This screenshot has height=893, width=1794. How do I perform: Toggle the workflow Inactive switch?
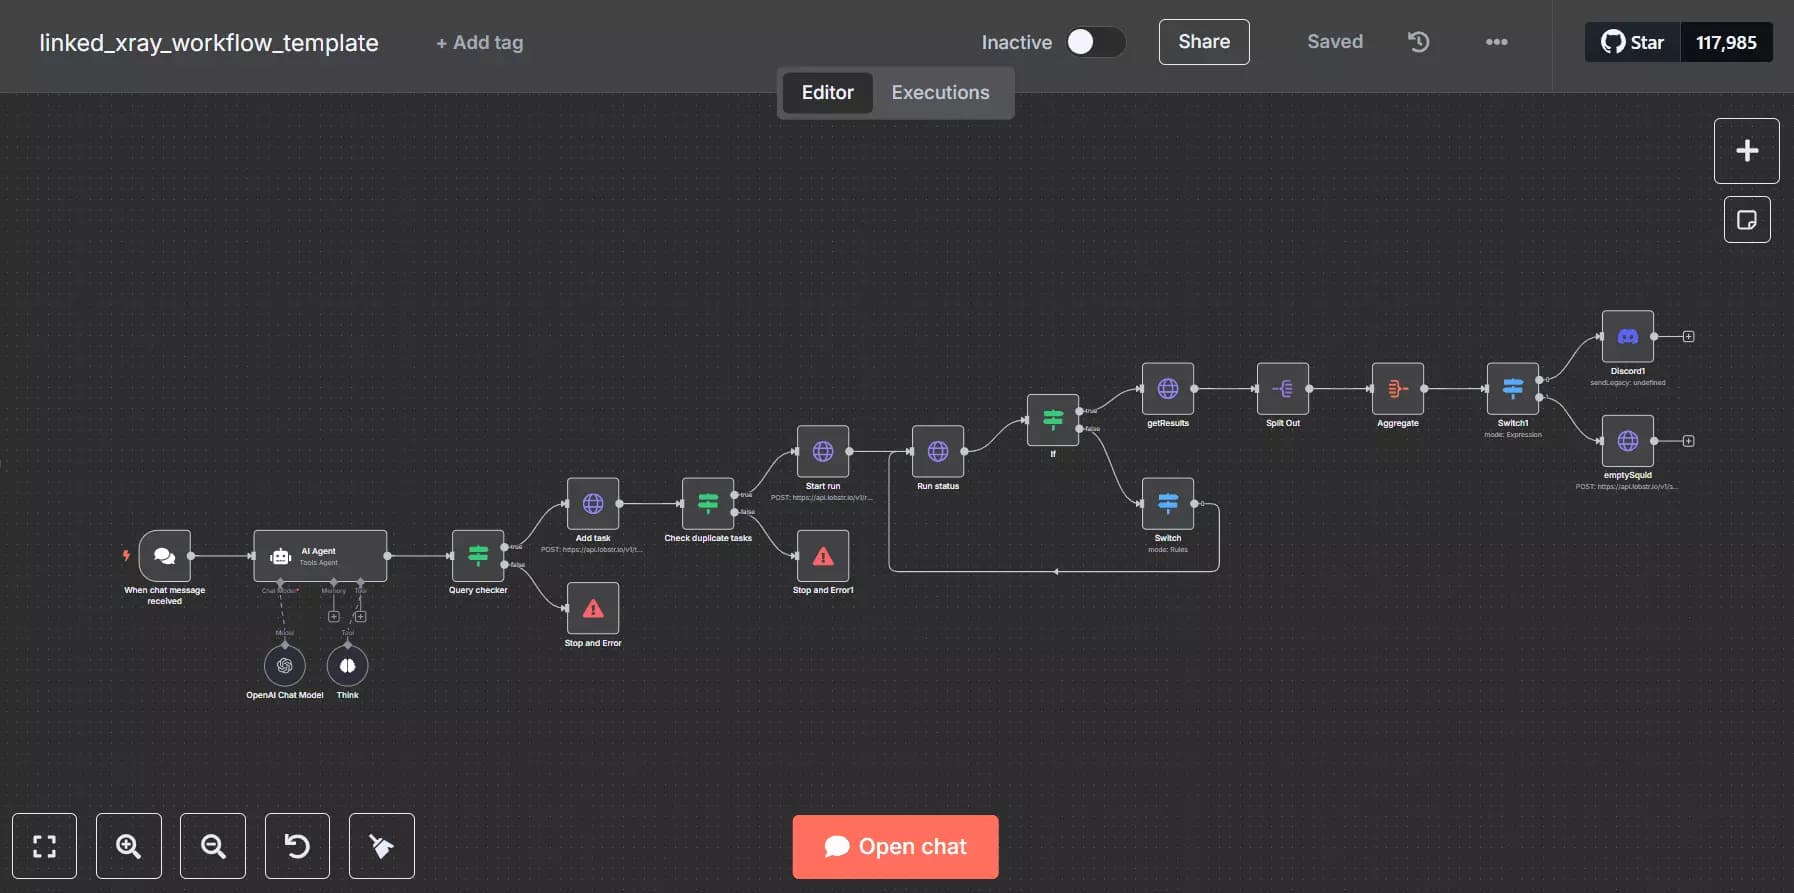1095,42
